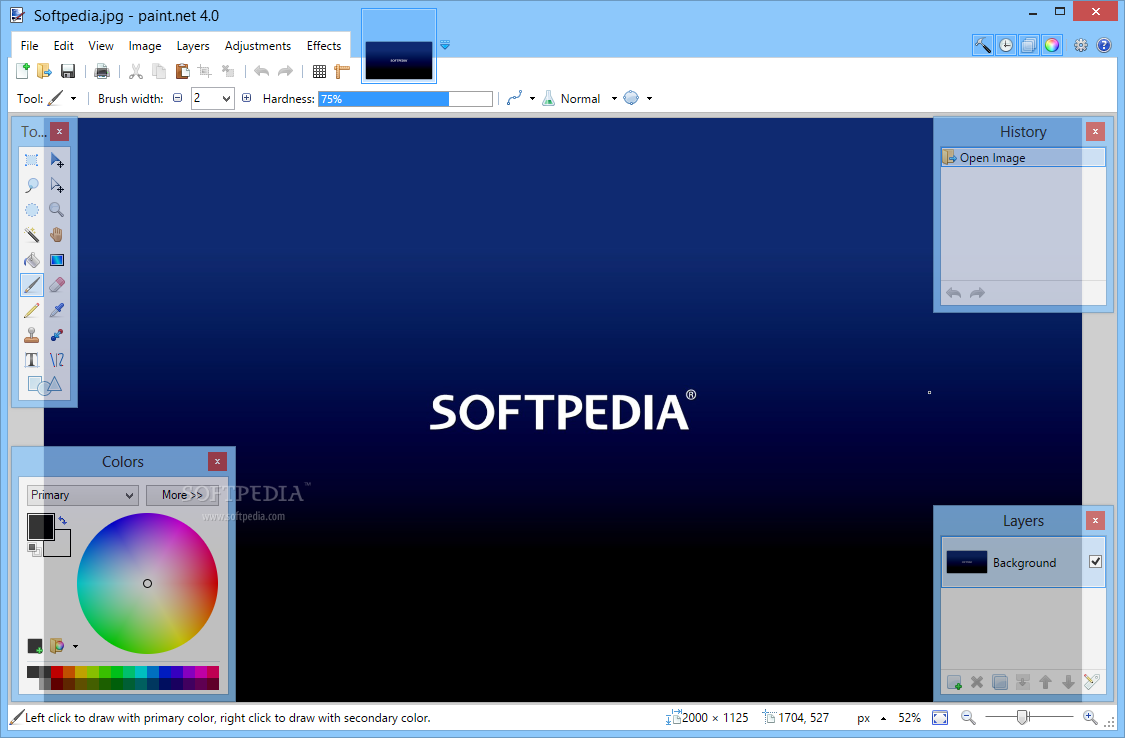Select the Lasso Select tool
This screenshot has width=1125, height=738.
(32, 185)
